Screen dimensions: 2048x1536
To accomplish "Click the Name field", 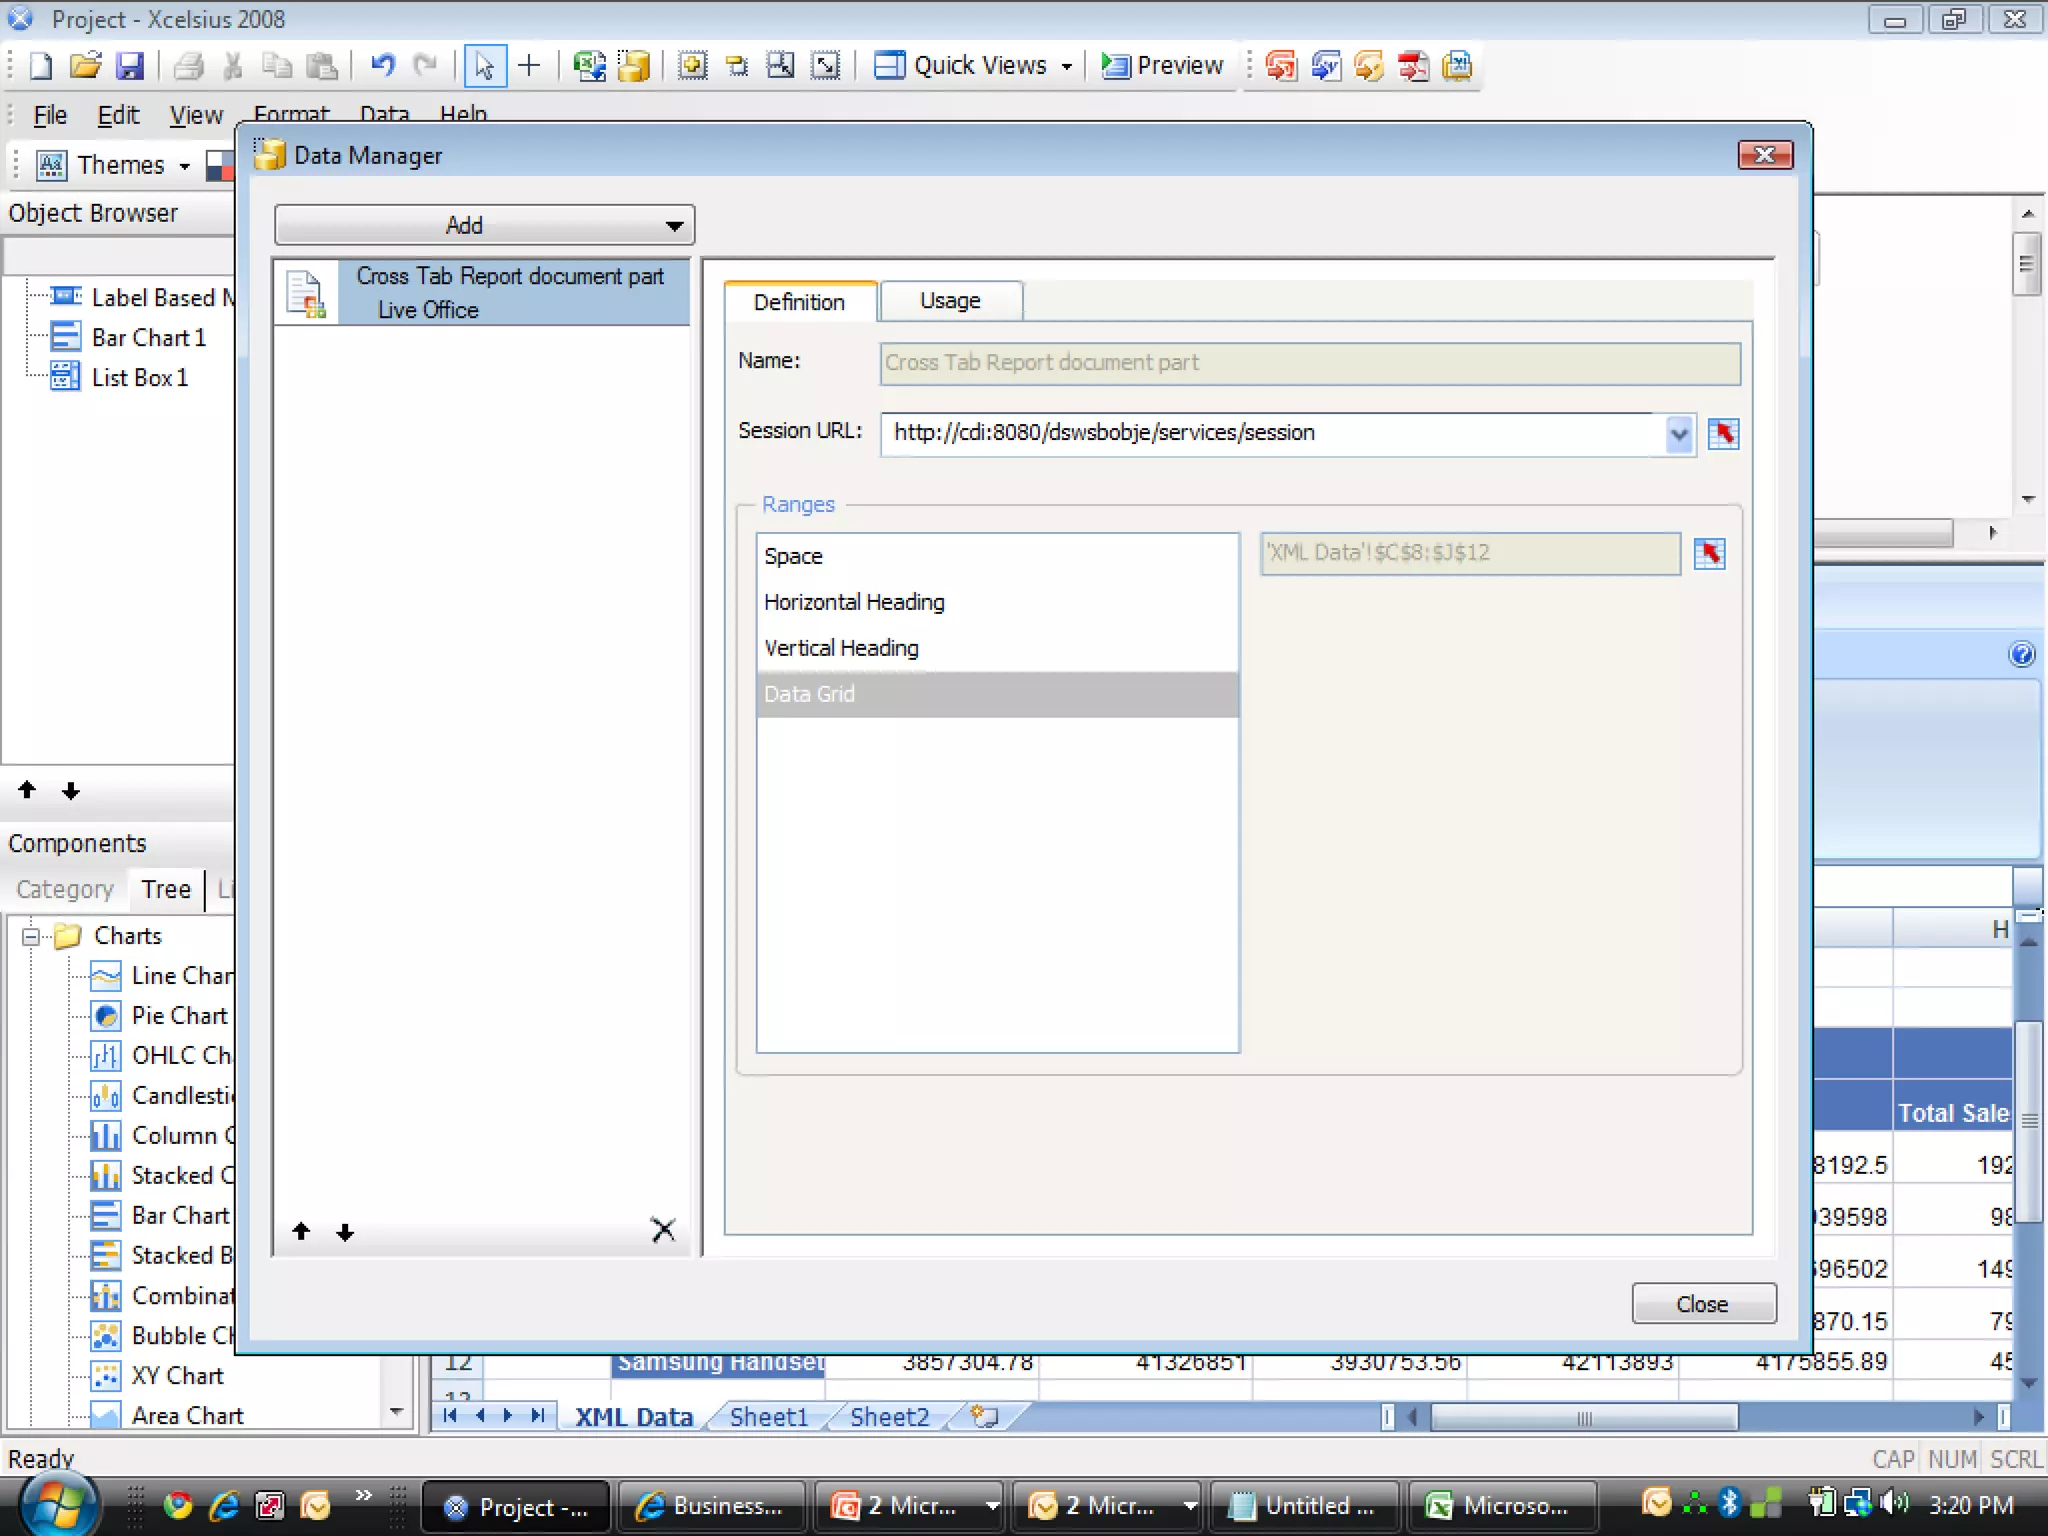I will (1310, 363).
